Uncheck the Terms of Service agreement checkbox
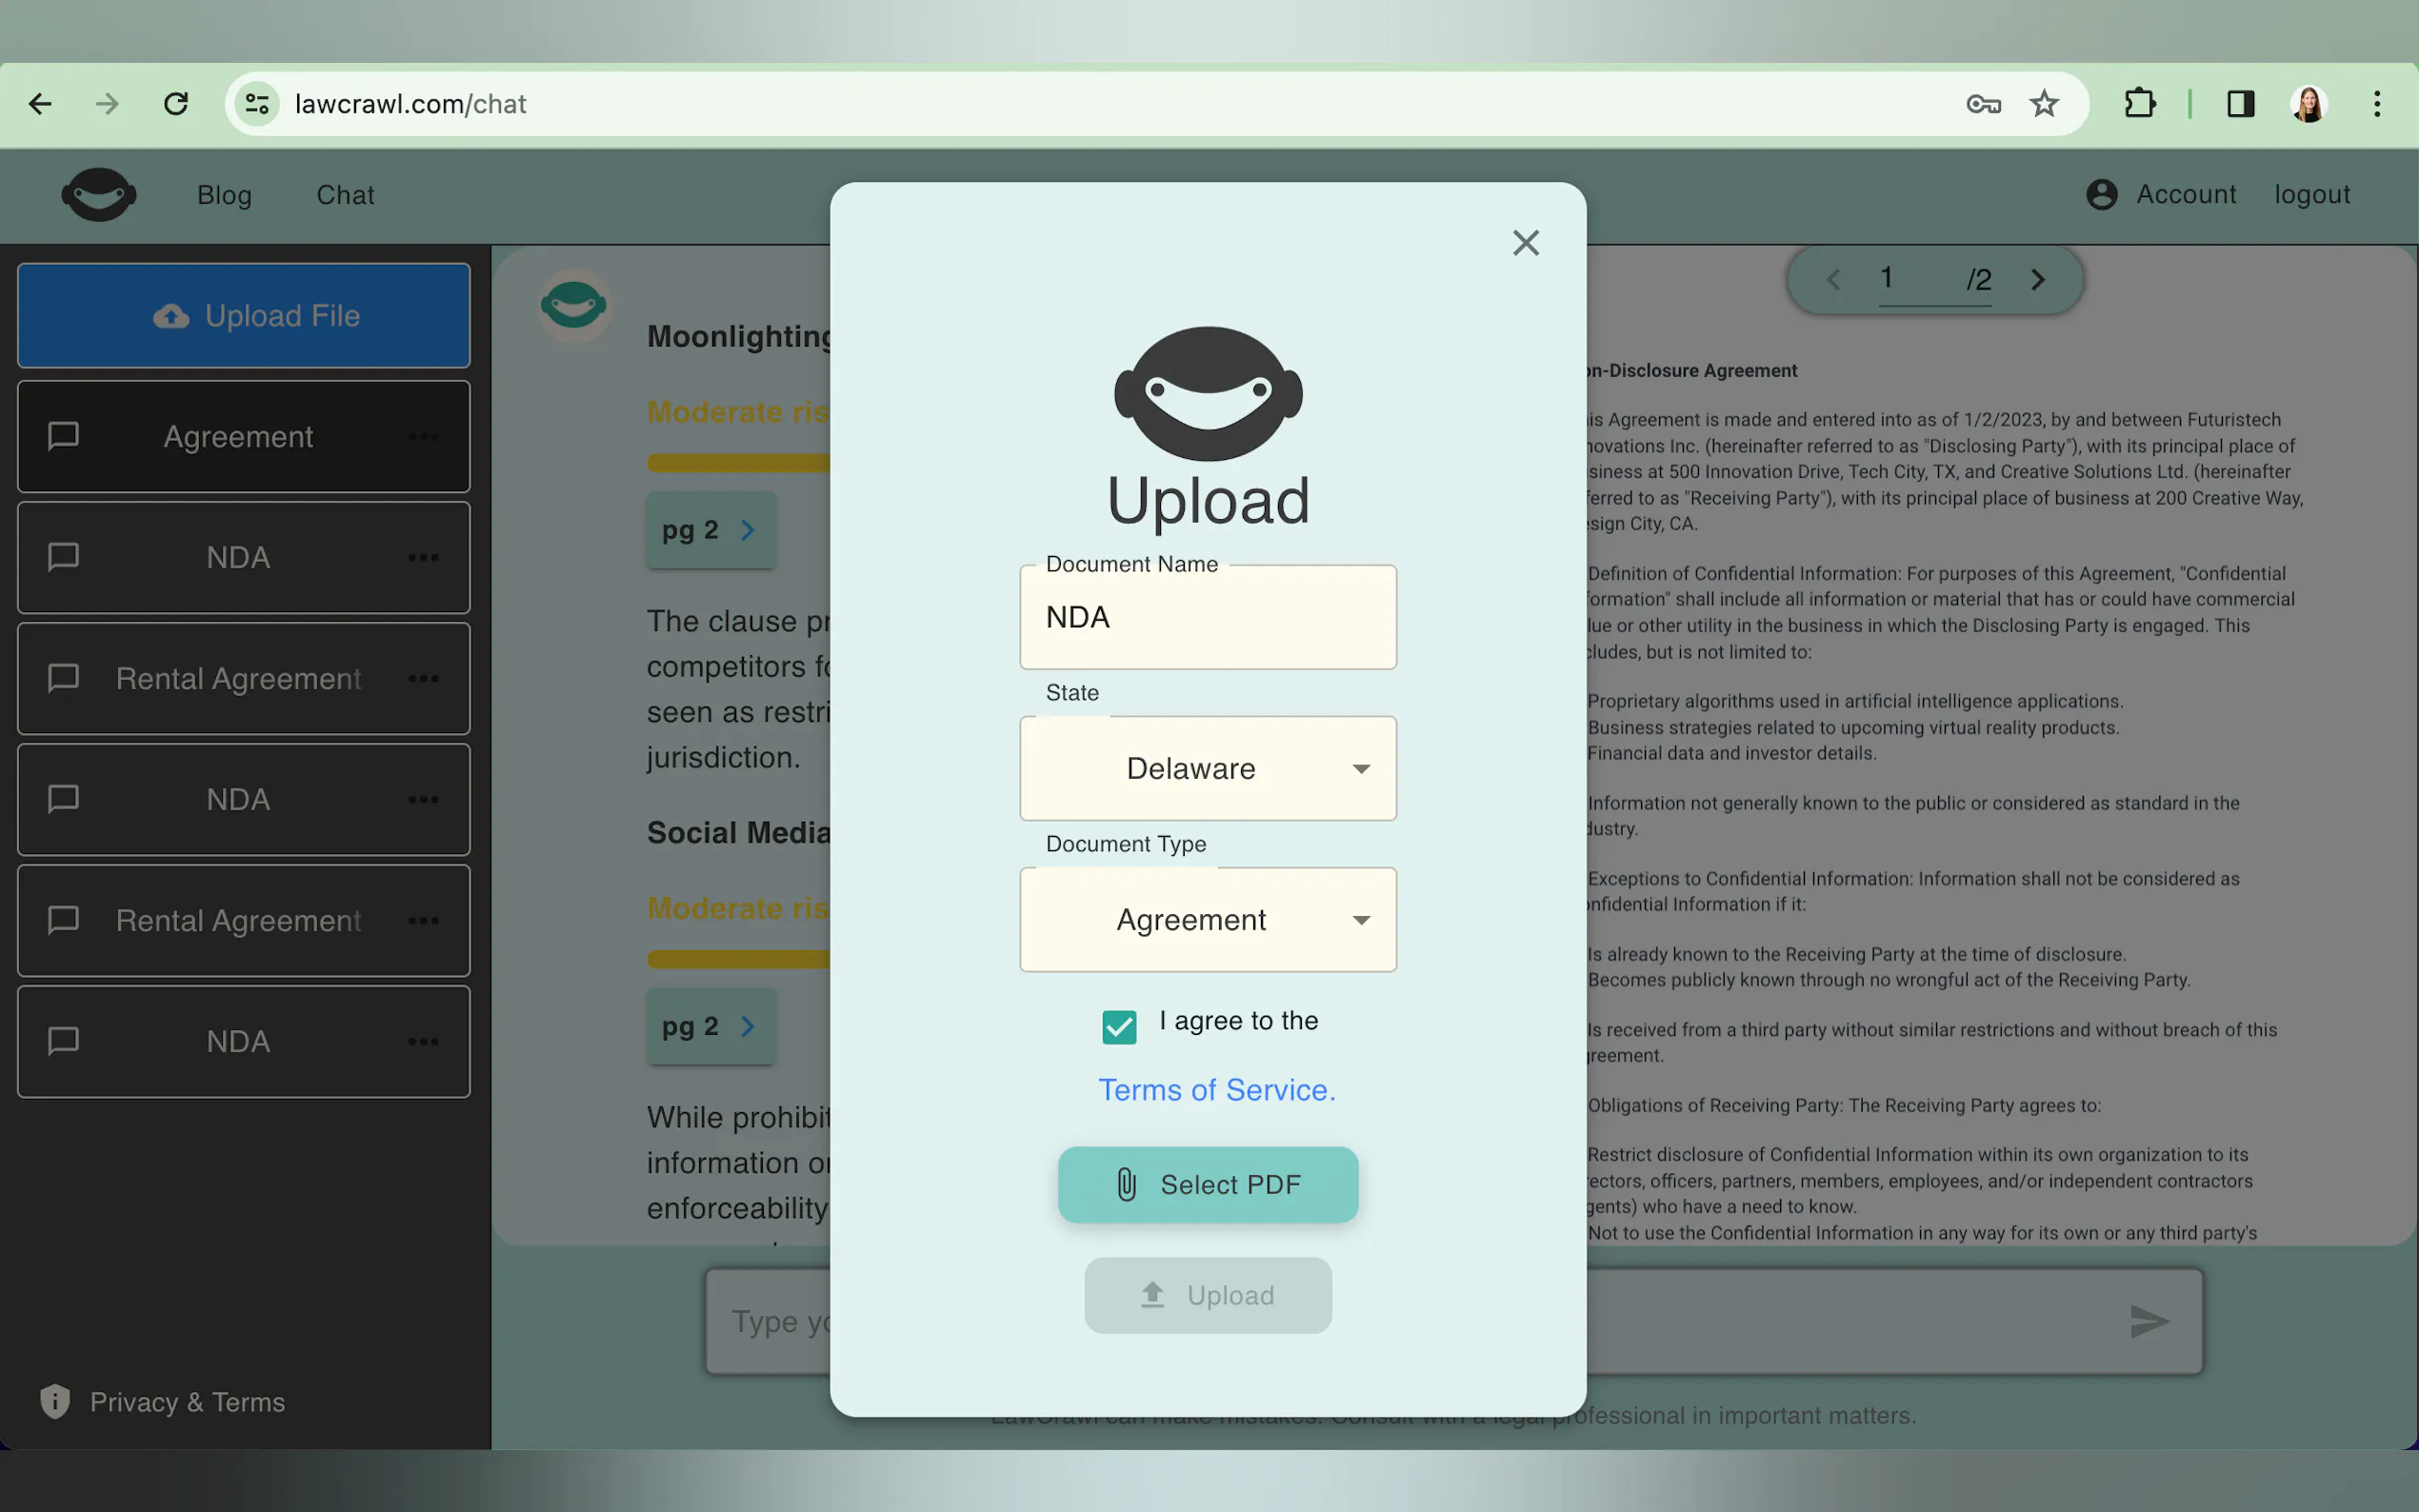The image size is (2419, 1512). [1119, 1026]
